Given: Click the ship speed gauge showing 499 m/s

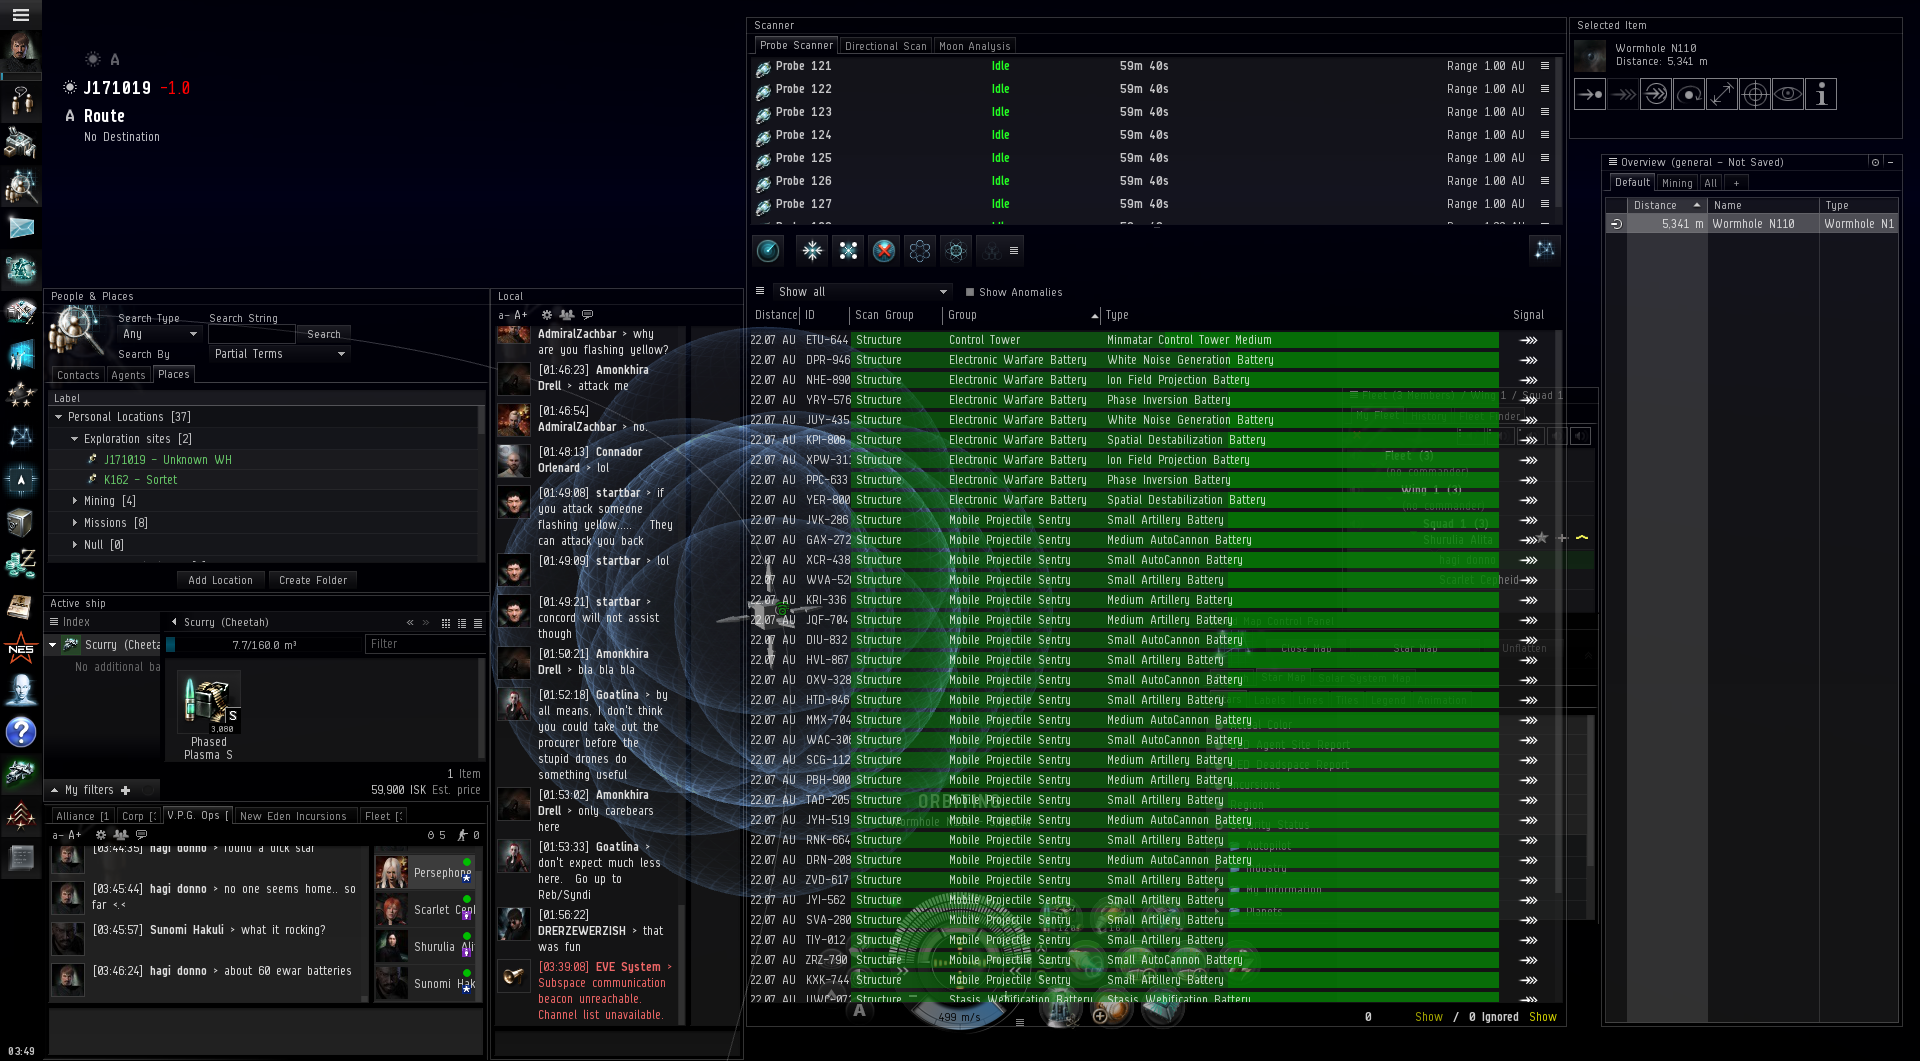Looking at the screenshot, I should (958, 1017).
